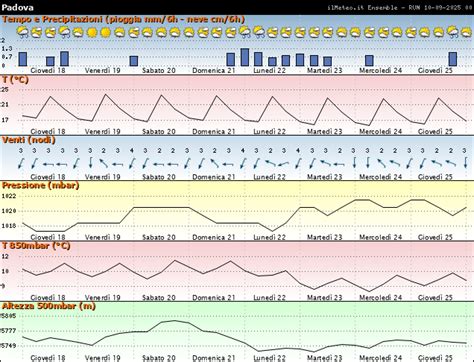Click Venerdì 19 under the pressure chart
The image size is (474, 362).
coord(102,237)
